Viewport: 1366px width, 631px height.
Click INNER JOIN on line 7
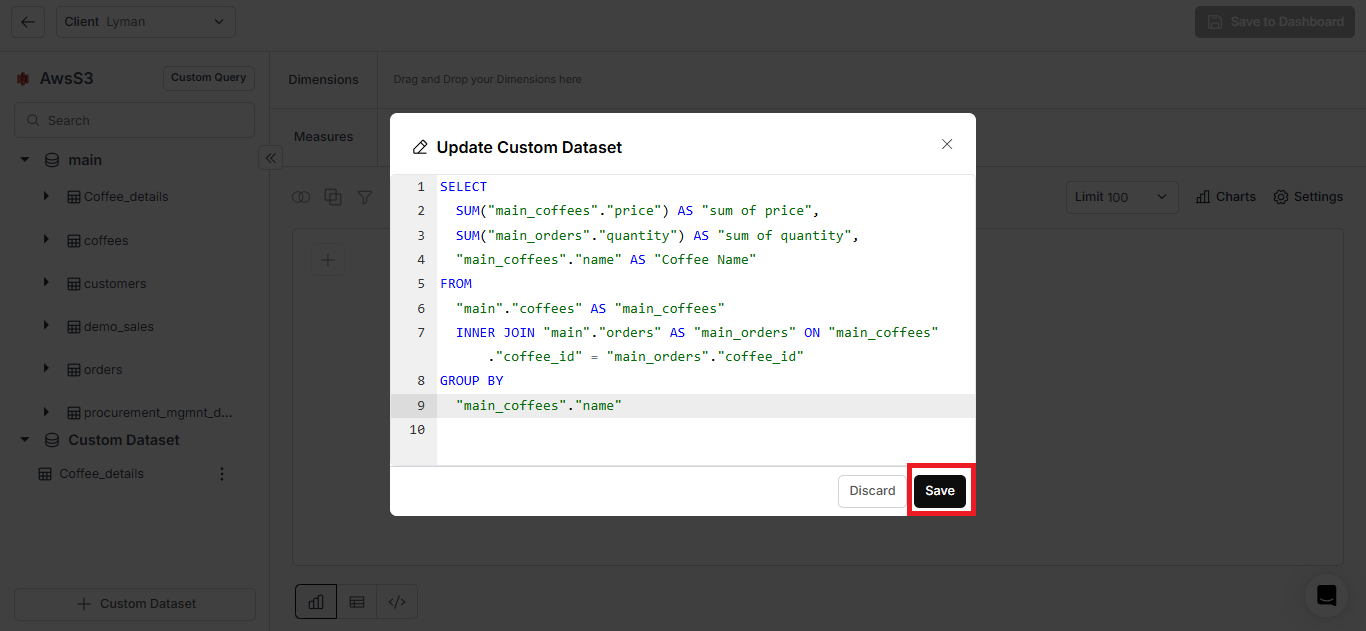coord(495,333)
